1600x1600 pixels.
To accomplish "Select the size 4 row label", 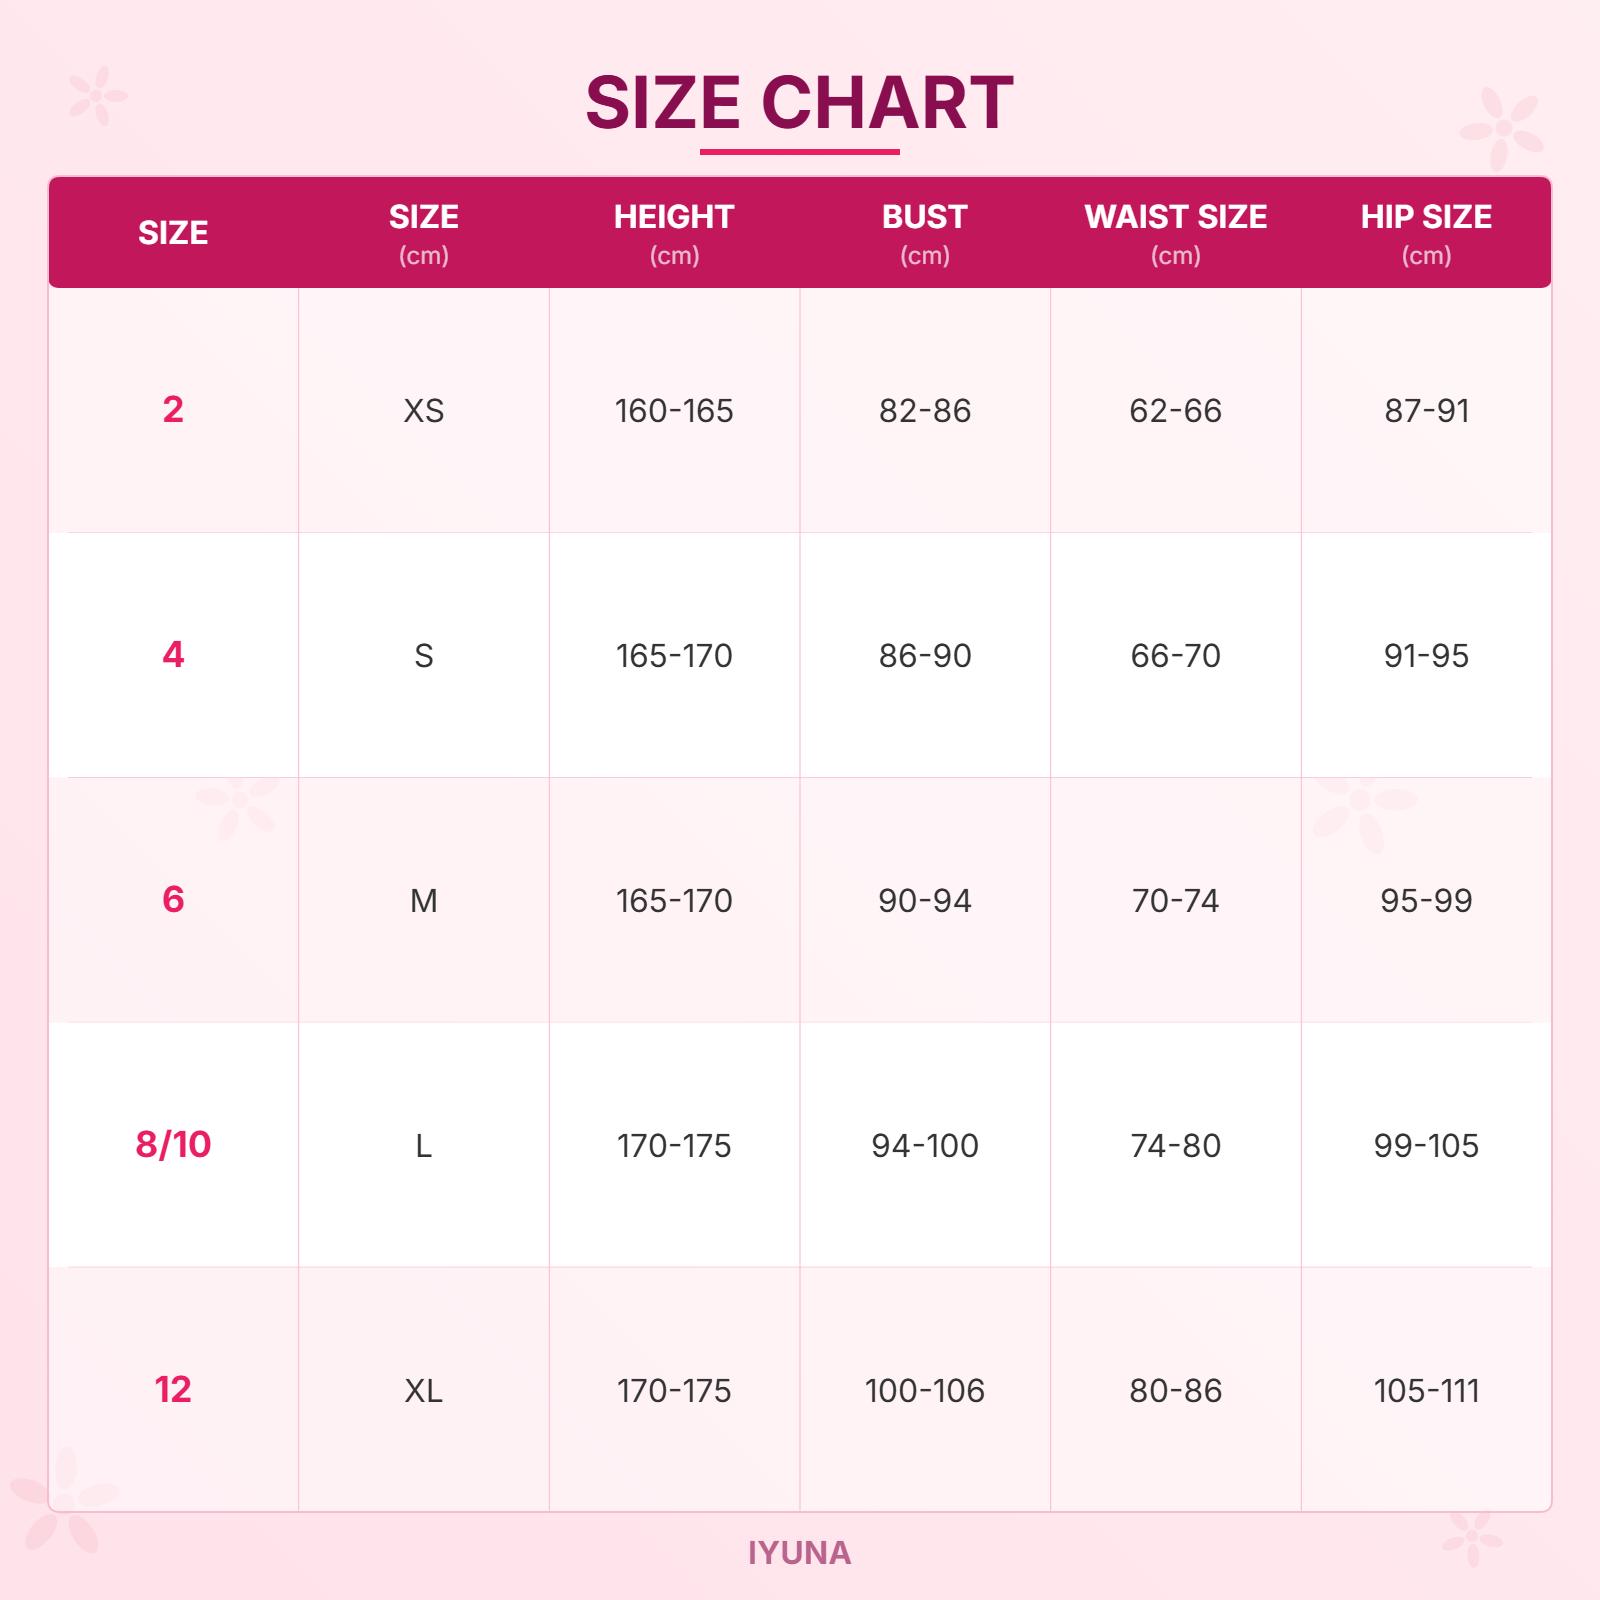I will click(173, 654).
